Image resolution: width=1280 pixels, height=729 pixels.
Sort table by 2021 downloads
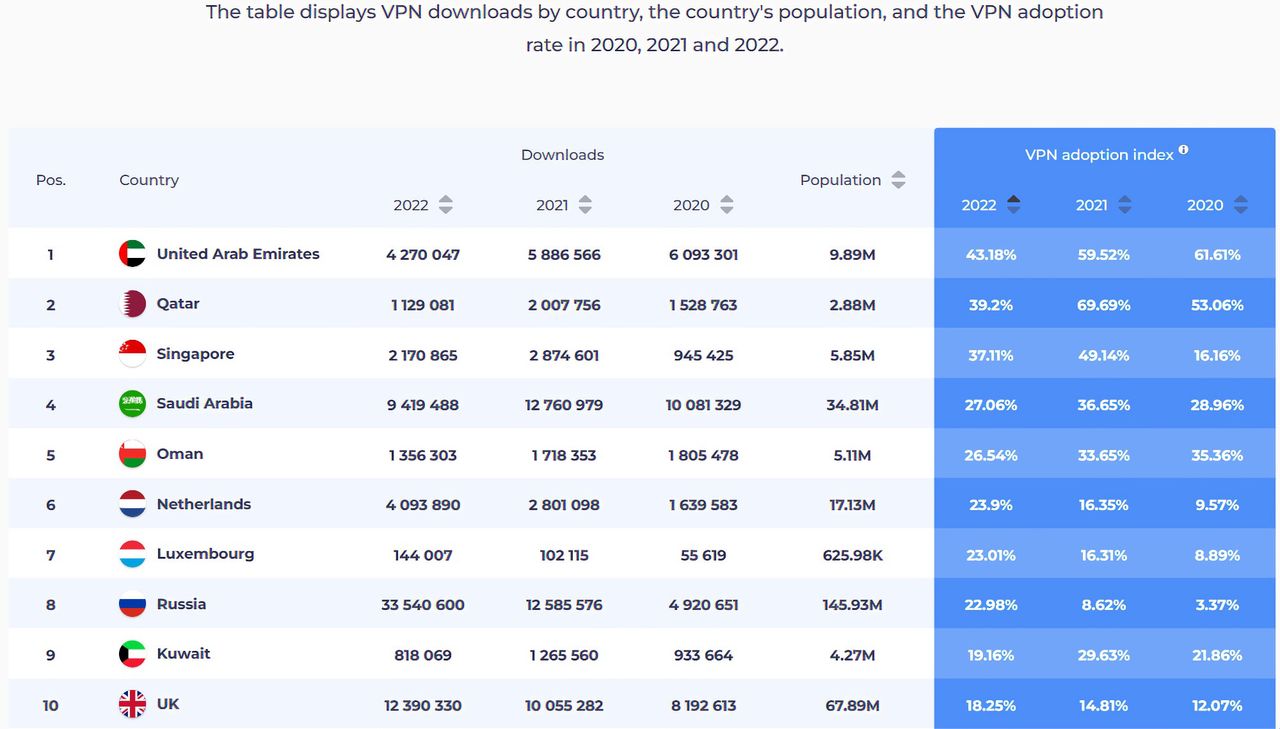coord(585,205)
